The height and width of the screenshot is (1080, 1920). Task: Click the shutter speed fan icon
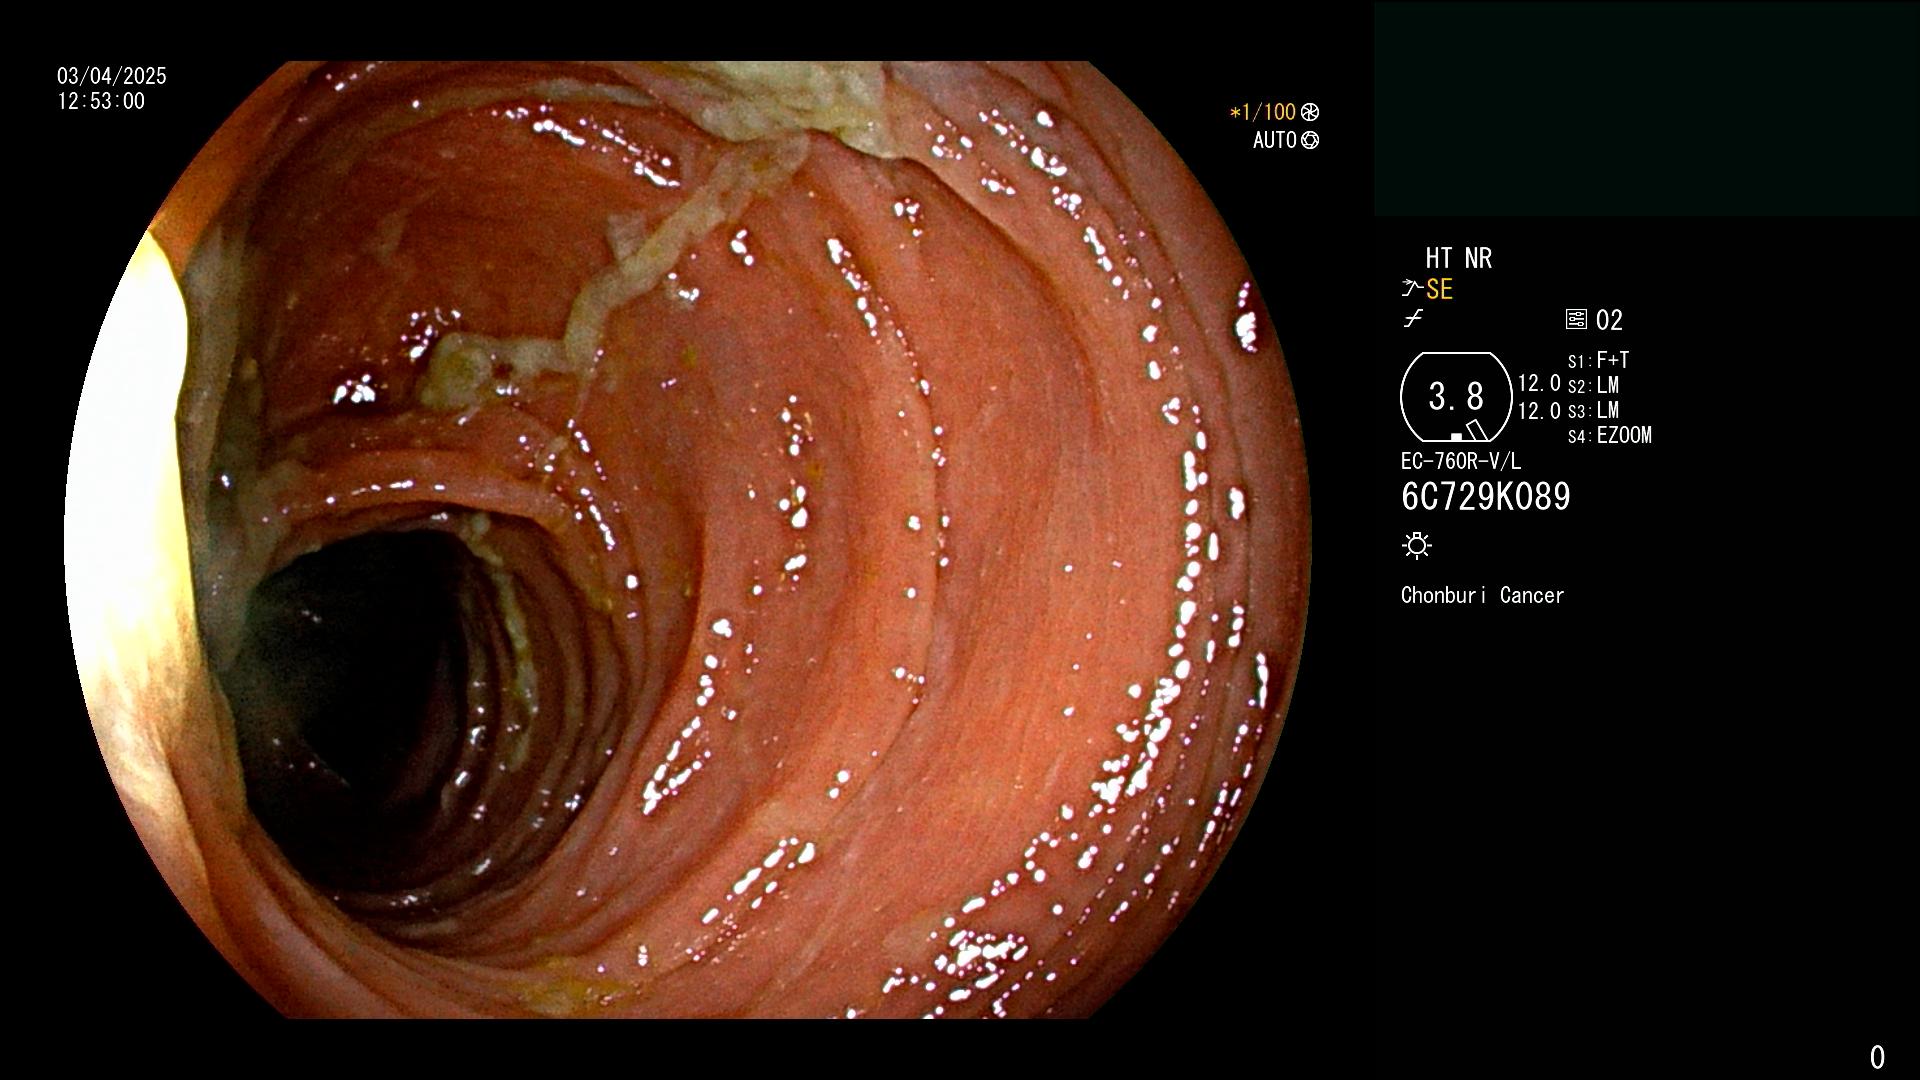click(1310, 112)
